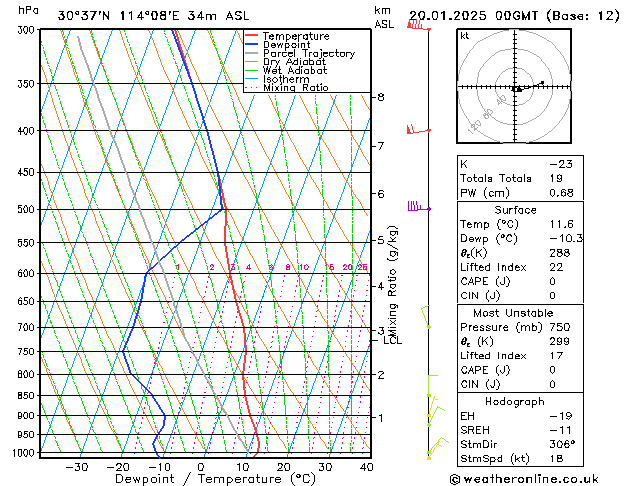
Task: Click the 40 temperature axis label
Action: (x=366, y=467)
